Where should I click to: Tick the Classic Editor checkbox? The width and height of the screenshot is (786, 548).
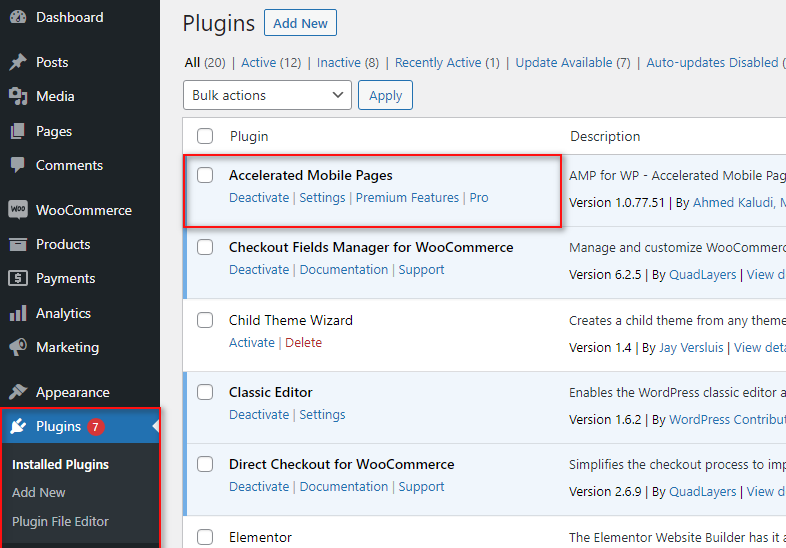[x=205, y=392]
